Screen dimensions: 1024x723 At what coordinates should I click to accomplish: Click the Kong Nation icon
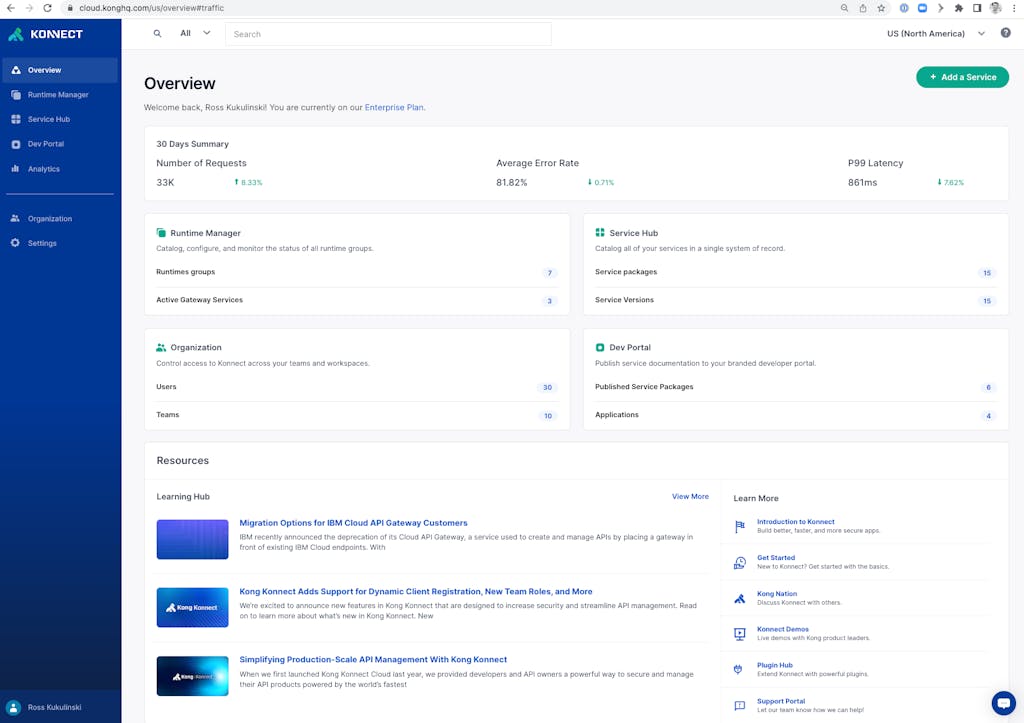pos(739,598)
